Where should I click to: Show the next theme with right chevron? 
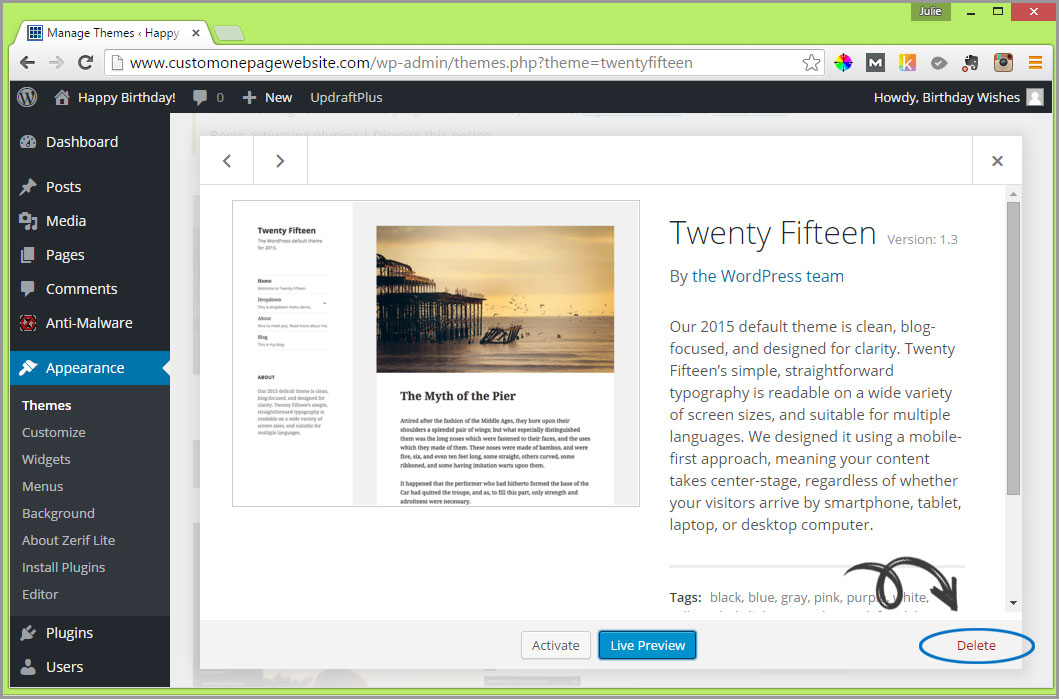pyautogui.click(x=280, y=161)
